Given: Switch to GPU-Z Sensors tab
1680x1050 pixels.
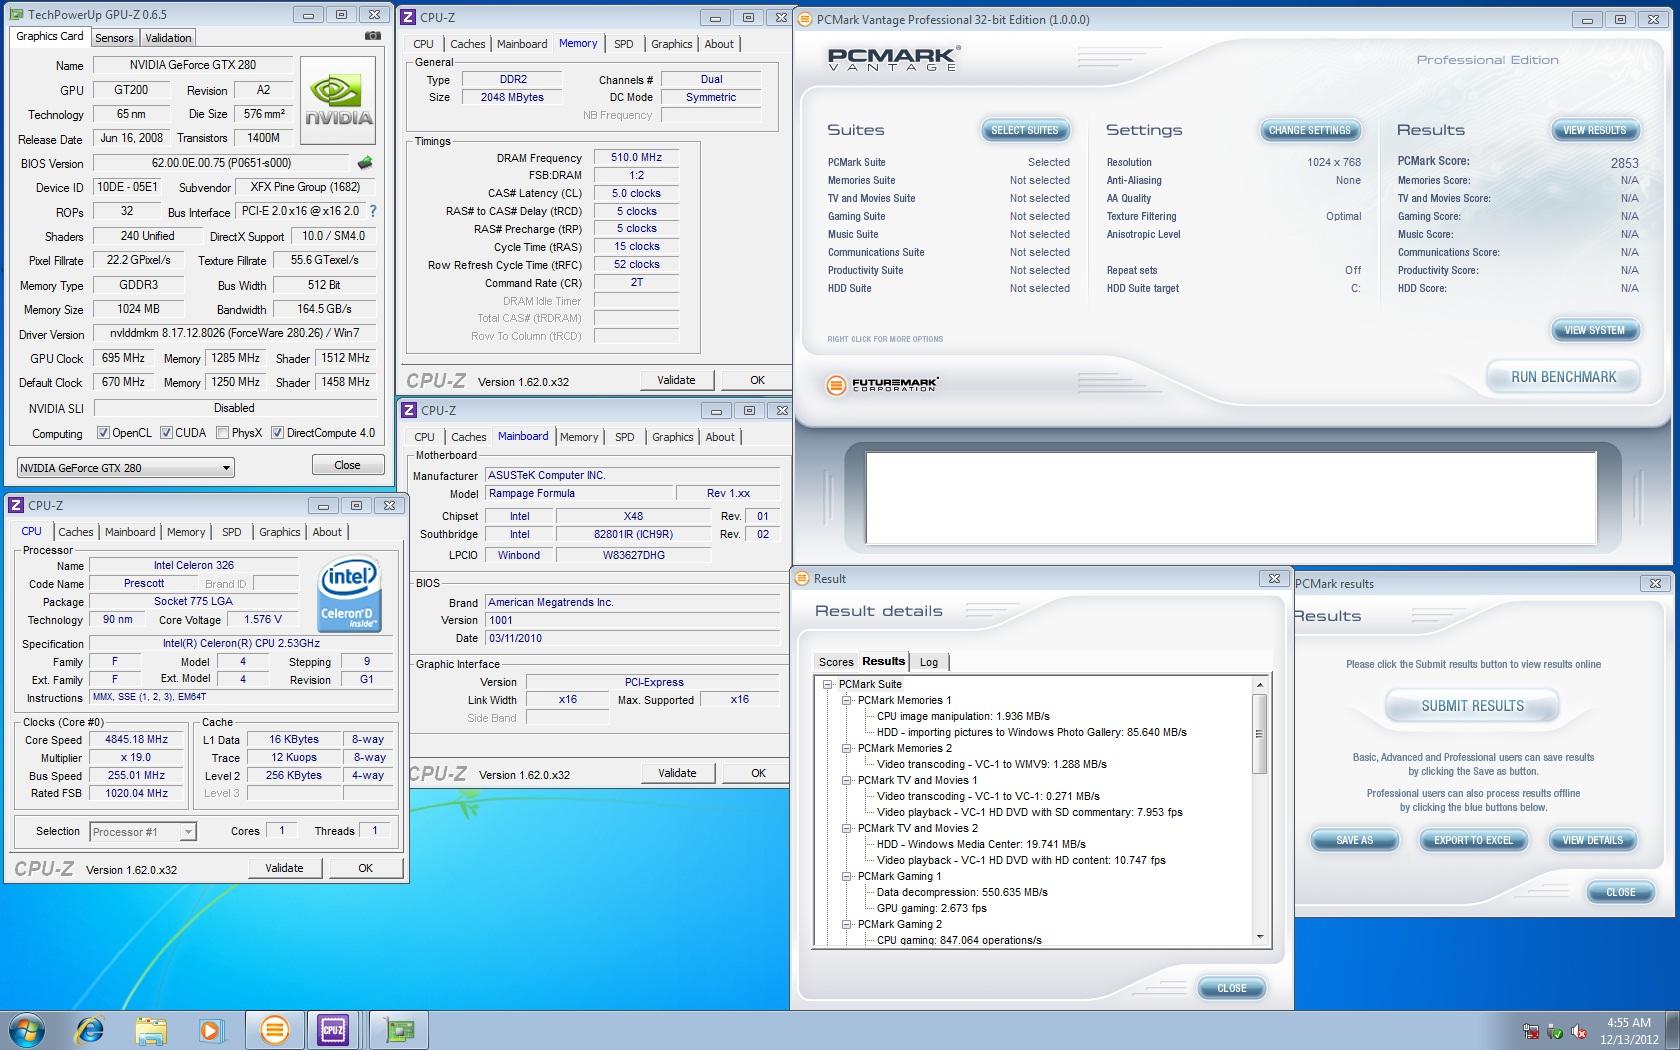Looking at the screenshot, I should pyautogui.click(x=114, y=38).
